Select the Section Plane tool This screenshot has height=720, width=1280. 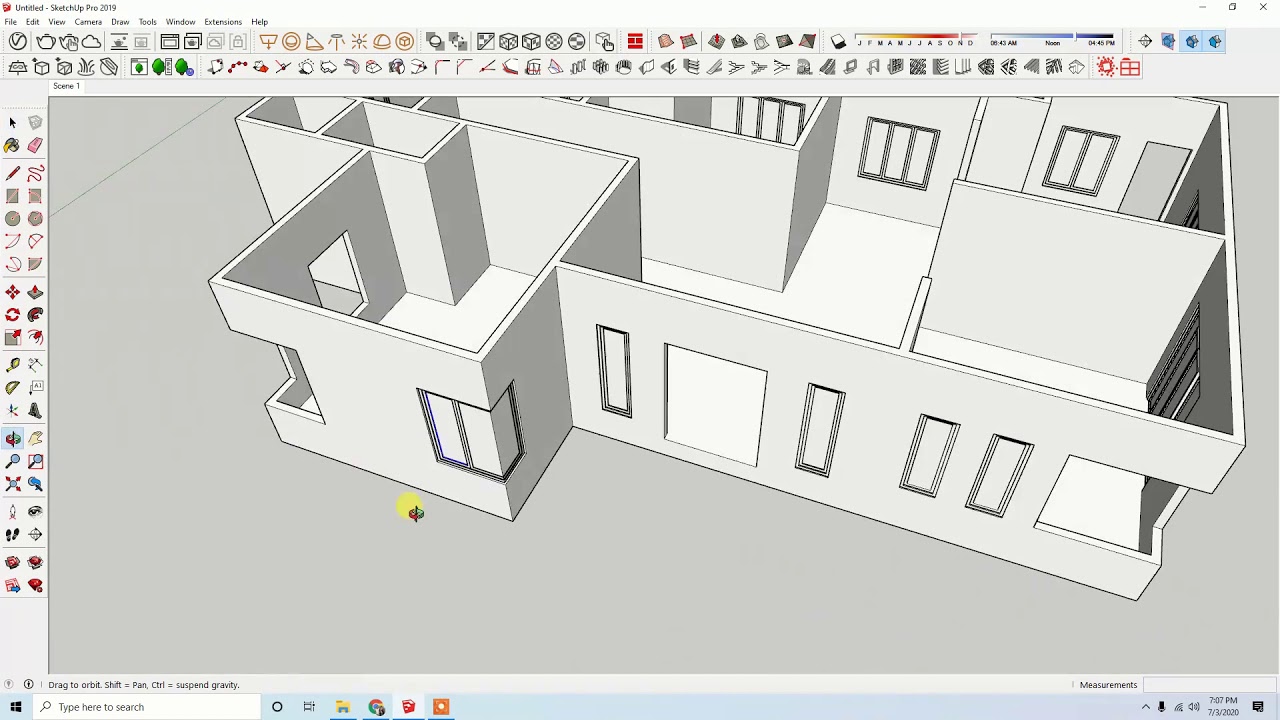coord(35,535)
